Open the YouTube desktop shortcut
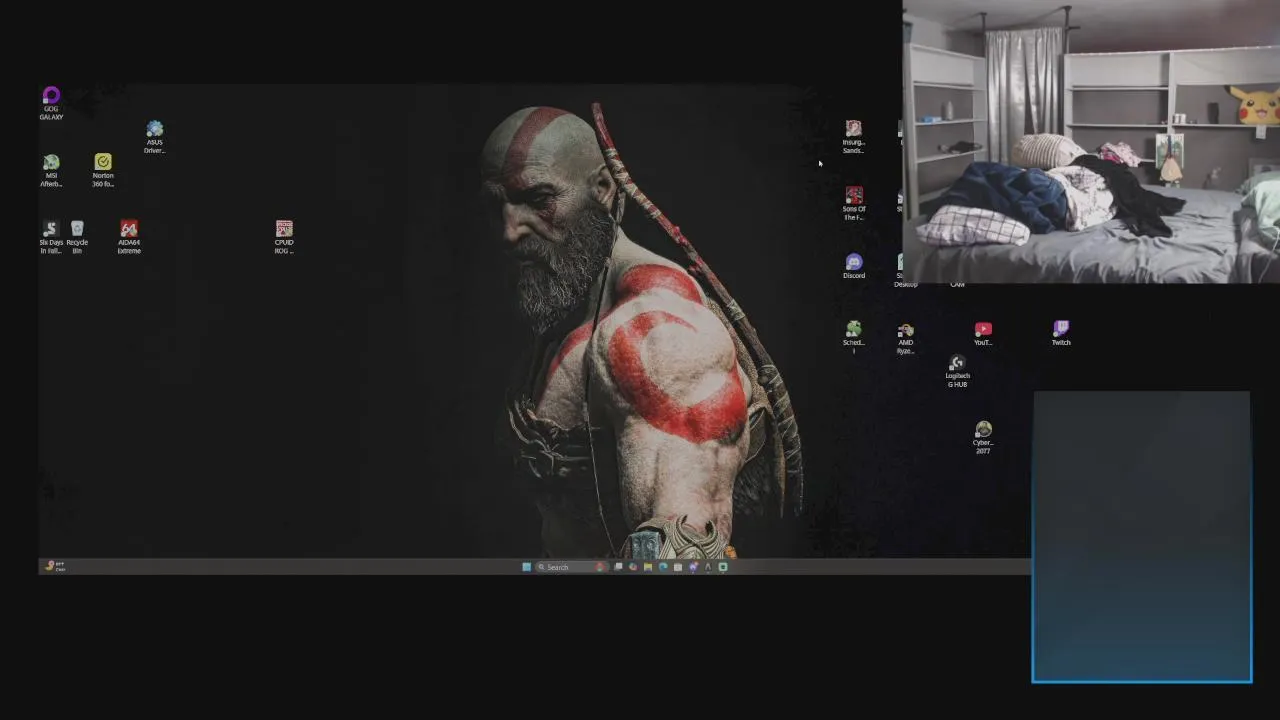The width and height of the screenshot is (1280, 720). tap(983, 333)
